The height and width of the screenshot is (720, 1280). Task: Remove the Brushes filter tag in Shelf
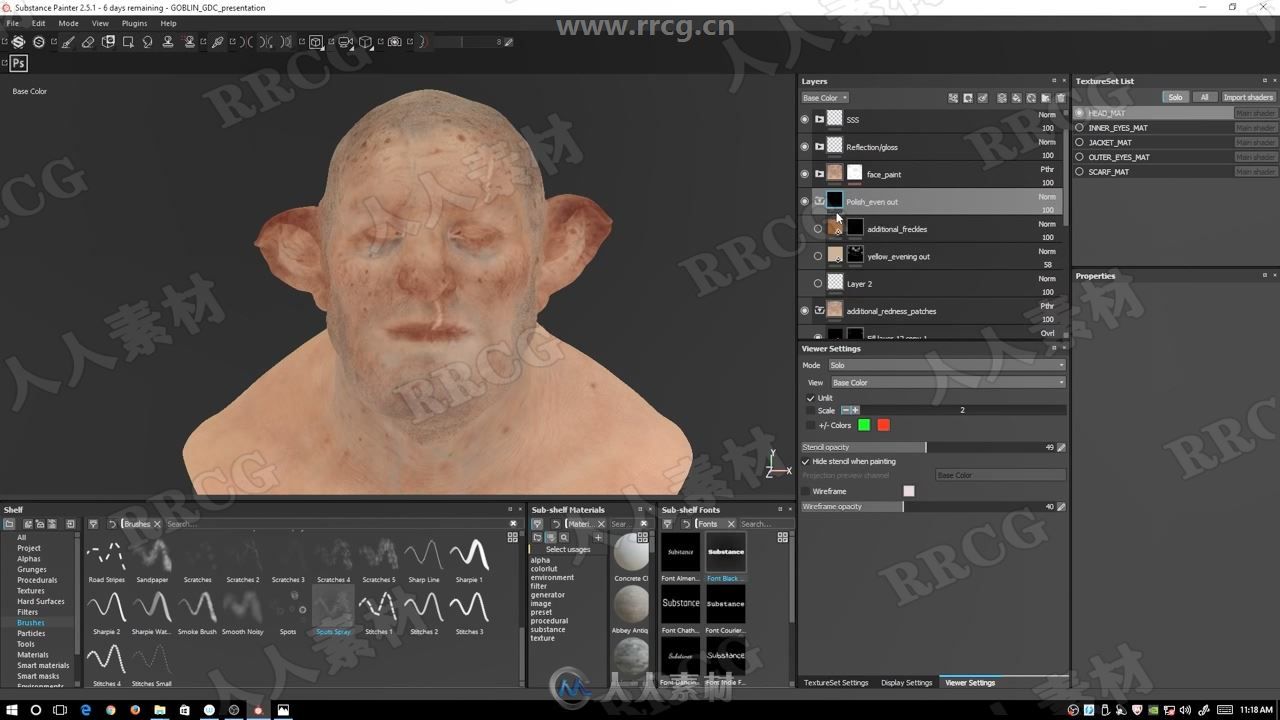[x=157, y=524]
